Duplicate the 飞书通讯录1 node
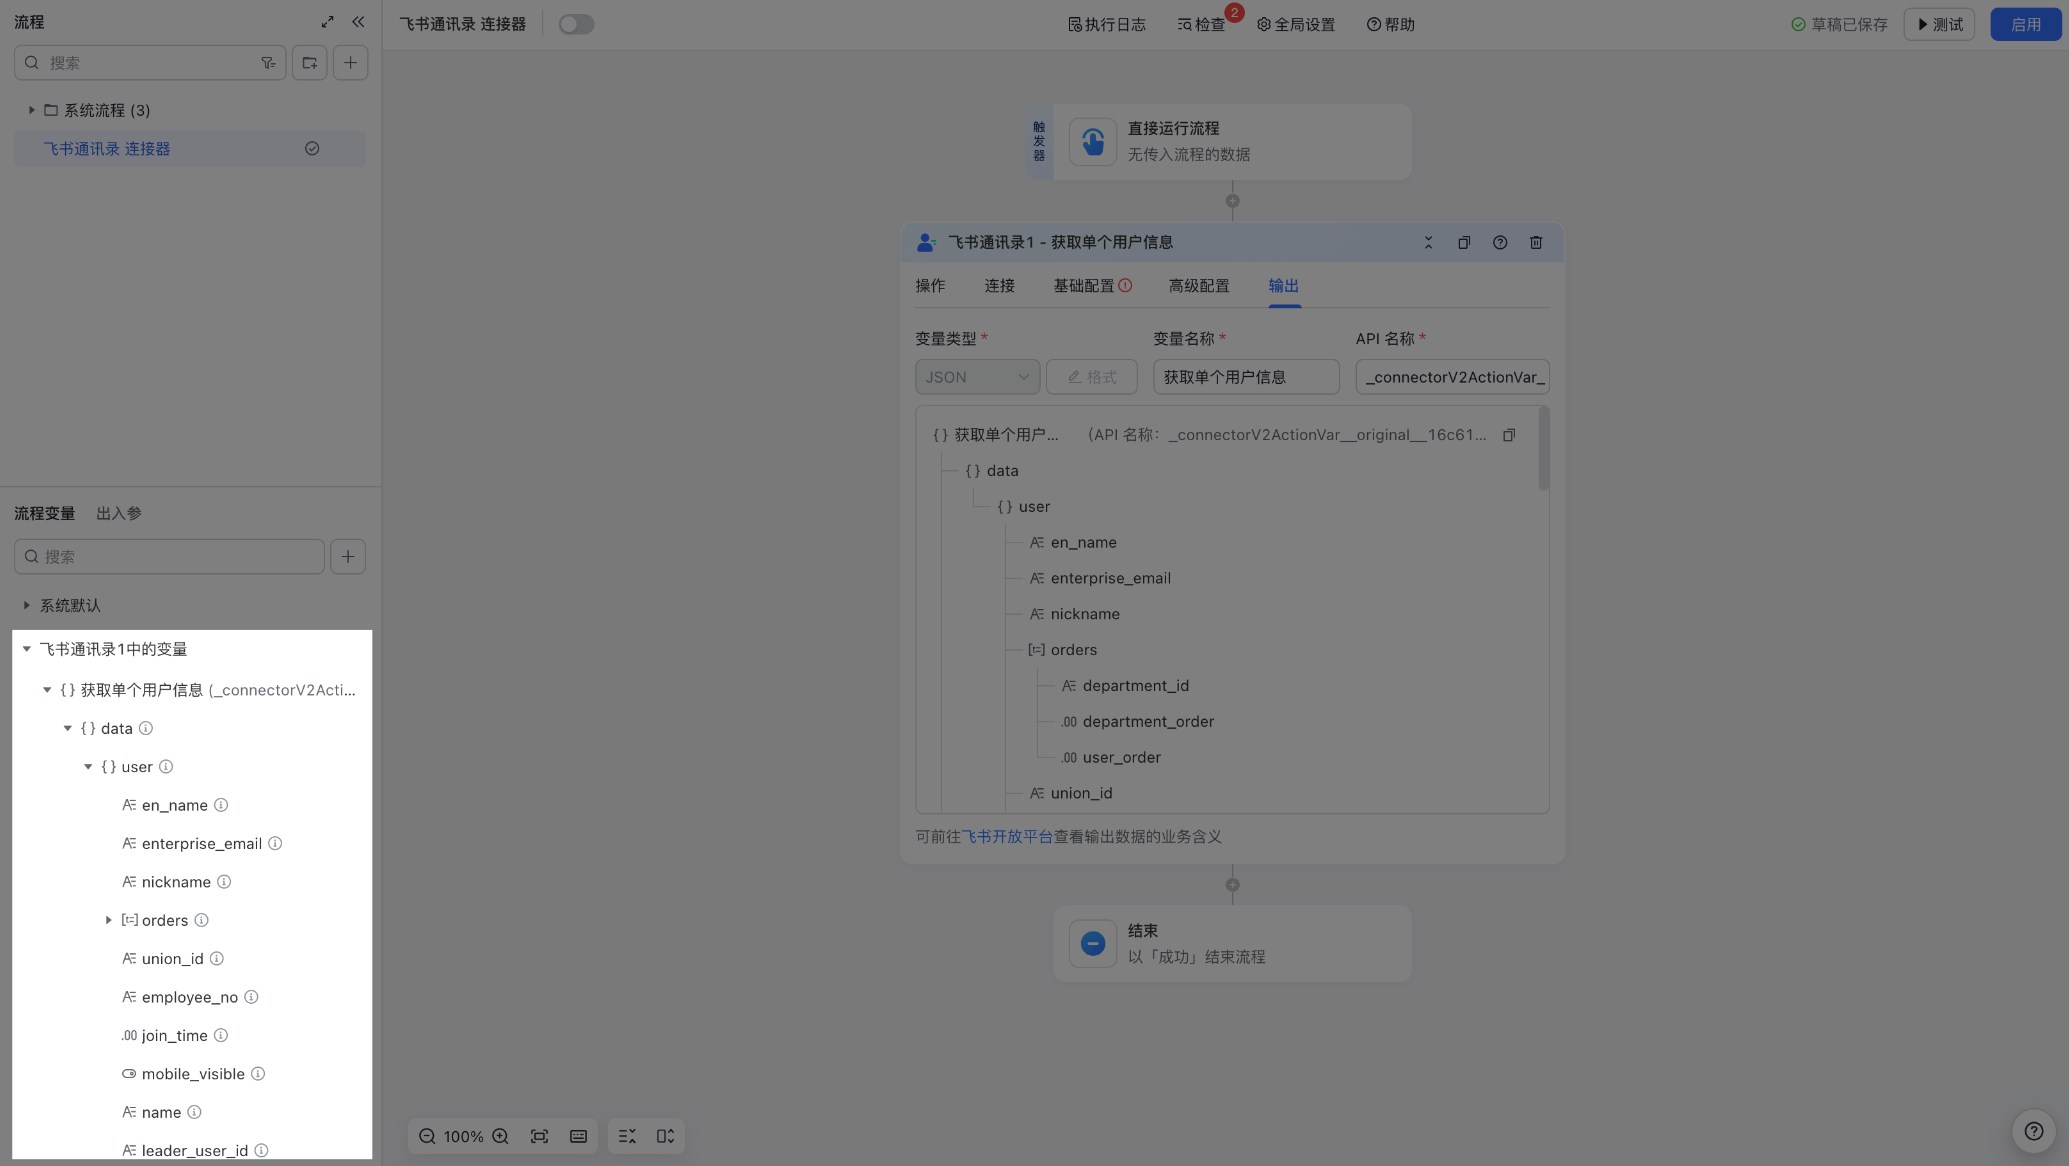Viewport: 2069px width, 1166px height. point(1464,243)
